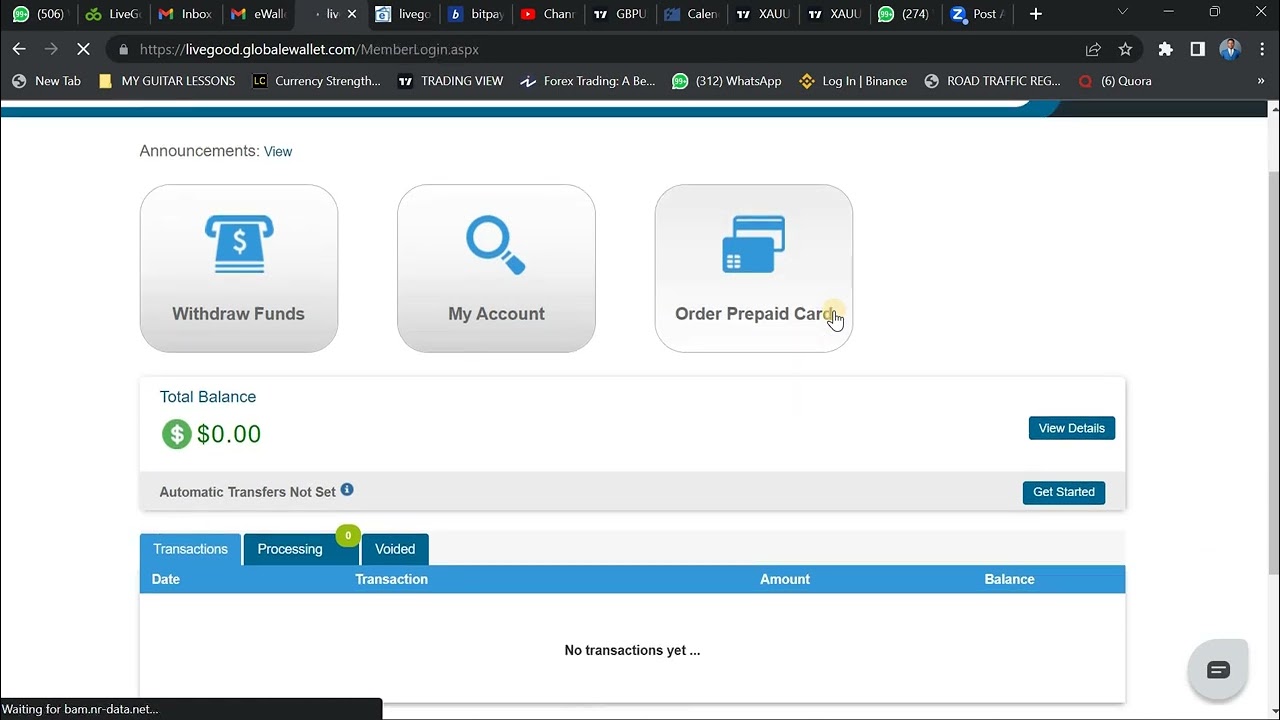The image size is (1280, 720).
Task: Click the View Details button
Action: click(1071, 428)
